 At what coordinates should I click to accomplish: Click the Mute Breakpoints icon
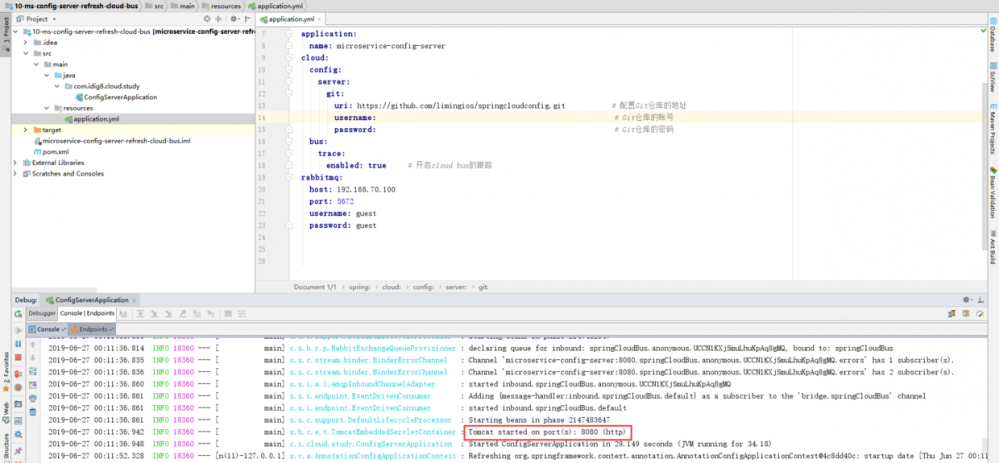tap(18, 387)
